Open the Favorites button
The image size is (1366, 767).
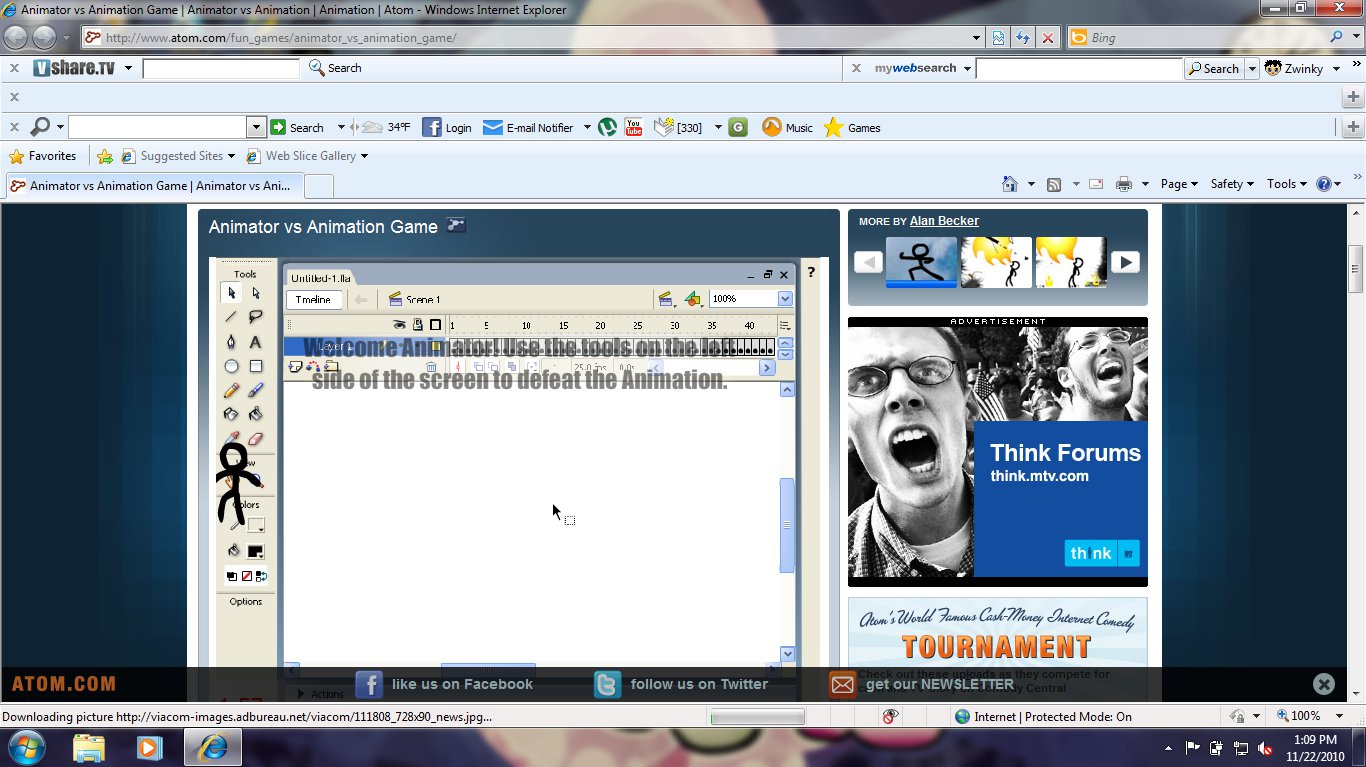[x=42, y=156]
